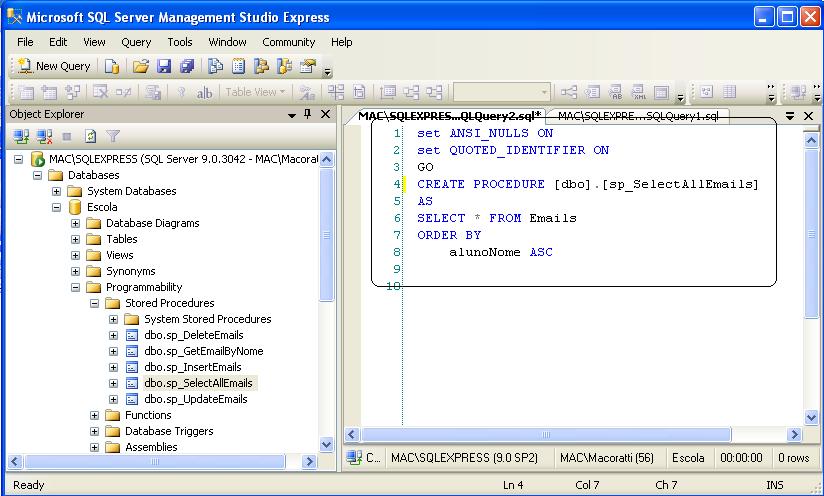Viewport: 824px width, 496px height.
Task: Click the greyed 'ab' text icon
Action: (x=204, y=93)
